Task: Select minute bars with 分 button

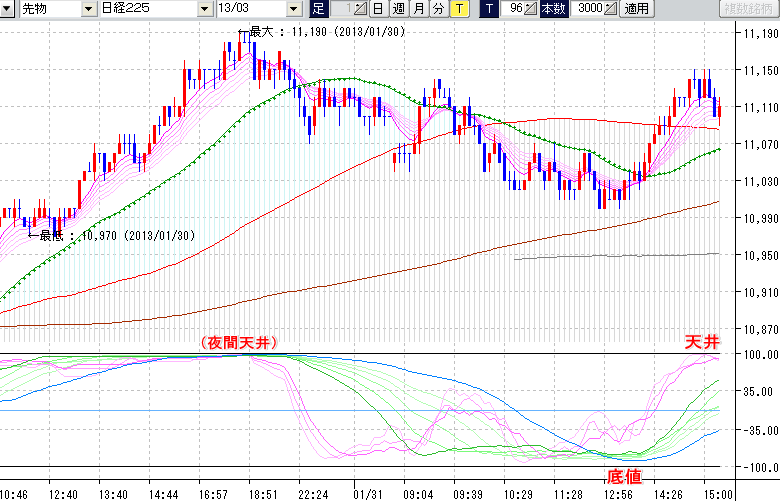Action: coord(438,9)
